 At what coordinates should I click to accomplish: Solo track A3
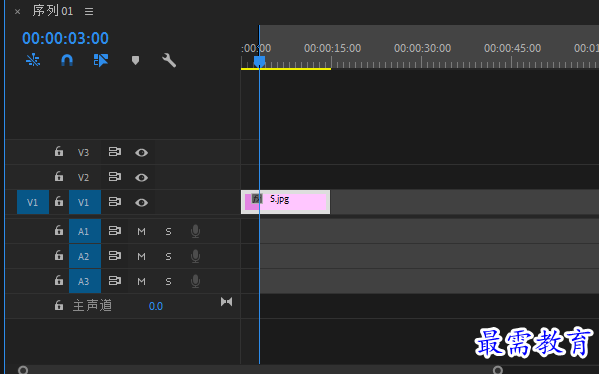pyautogui.click(x=168, y=282)
